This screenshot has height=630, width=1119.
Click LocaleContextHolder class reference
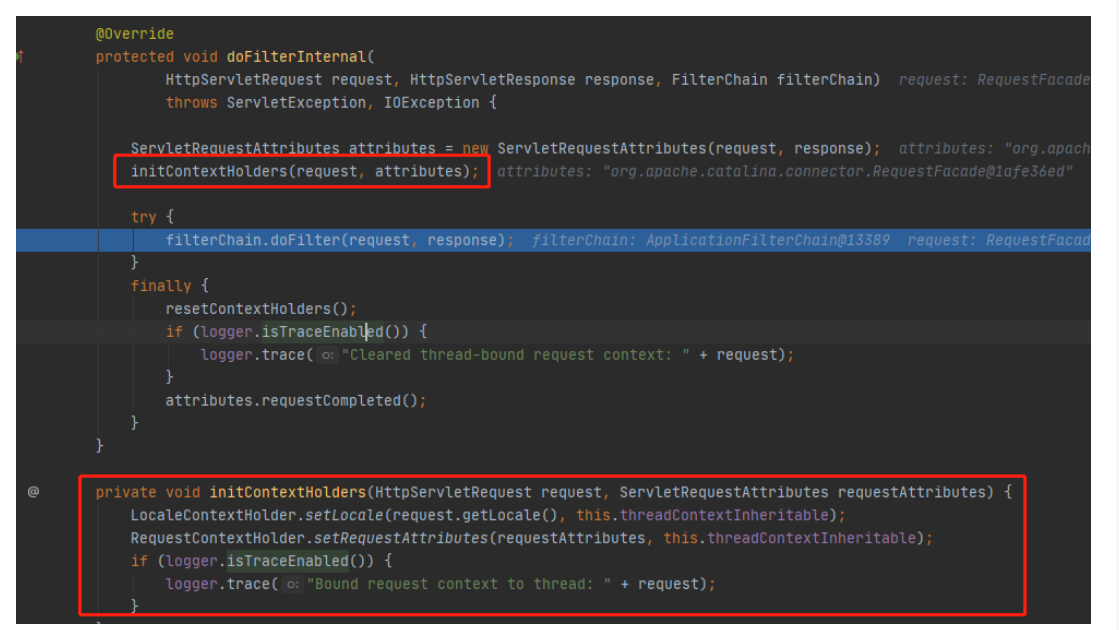coord(213,515)
